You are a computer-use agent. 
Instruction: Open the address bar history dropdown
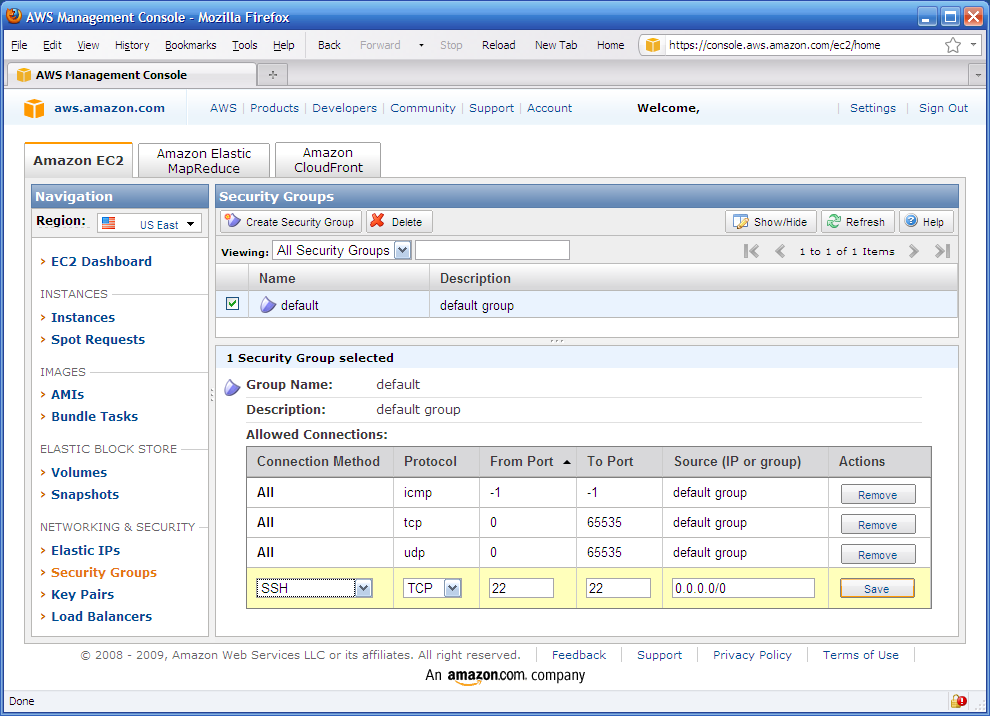click(973, 45)
